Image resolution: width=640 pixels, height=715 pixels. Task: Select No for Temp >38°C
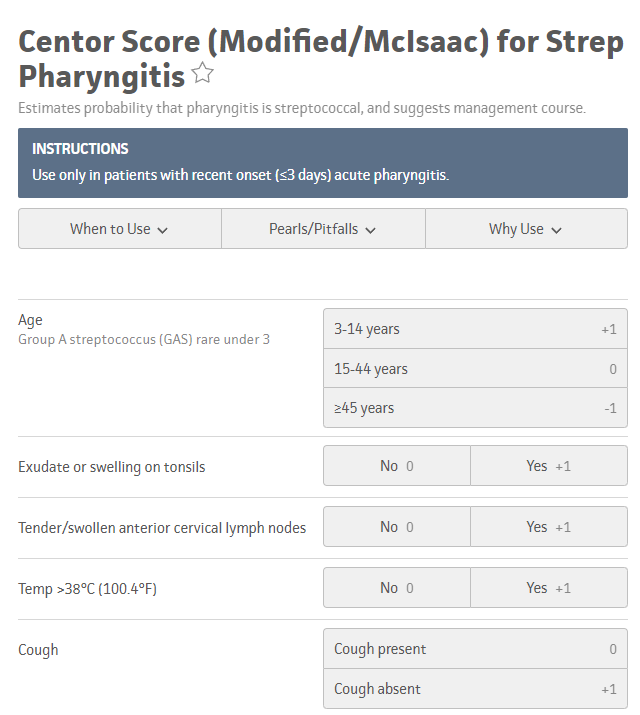(x=396, y=588)
